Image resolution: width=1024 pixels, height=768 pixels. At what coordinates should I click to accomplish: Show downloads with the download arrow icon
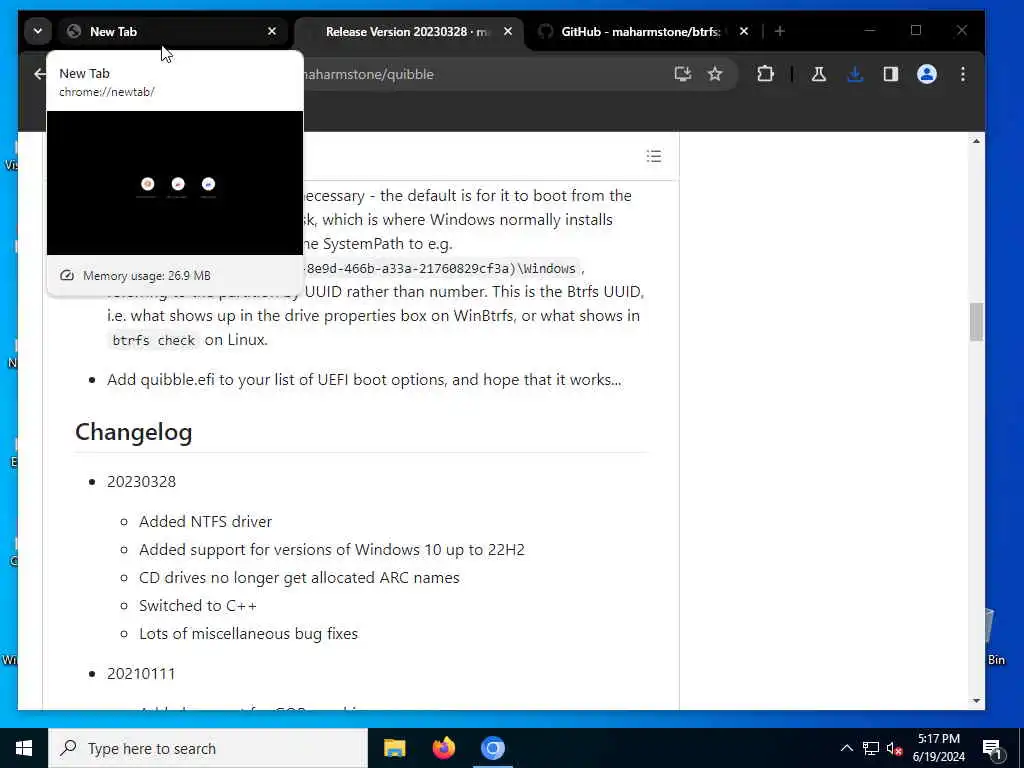coord(854,74)
